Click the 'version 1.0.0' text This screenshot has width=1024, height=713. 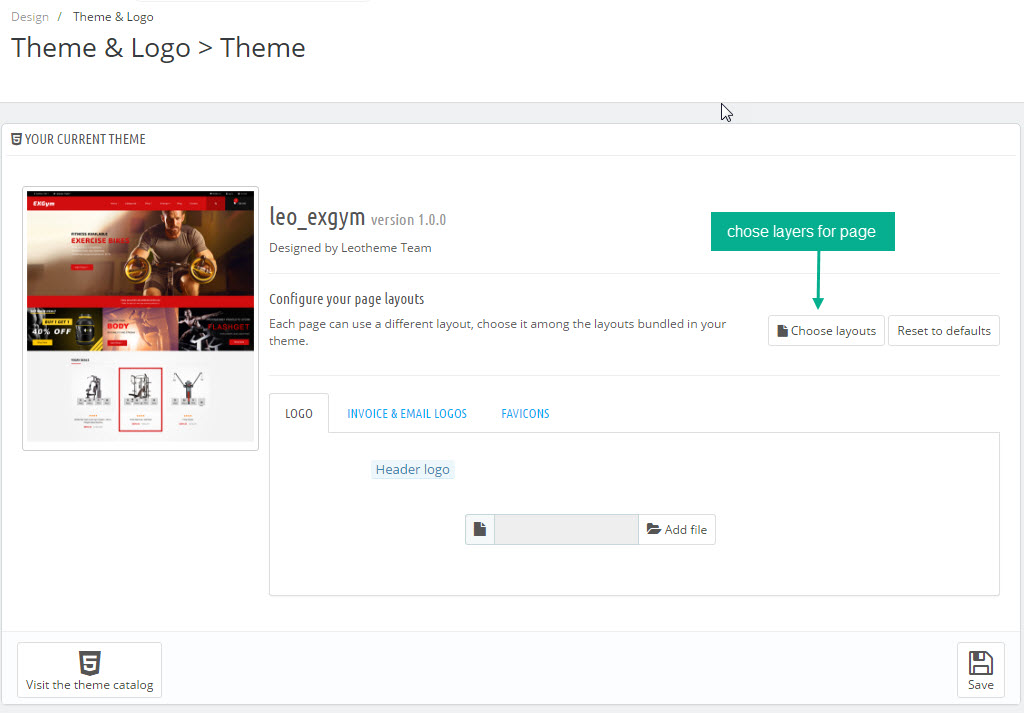pos(408,220)
